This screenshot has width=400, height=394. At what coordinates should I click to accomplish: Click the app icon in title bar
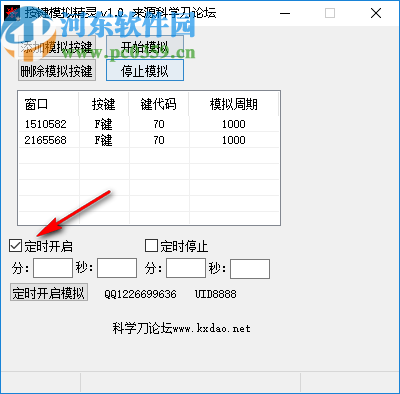12,13
